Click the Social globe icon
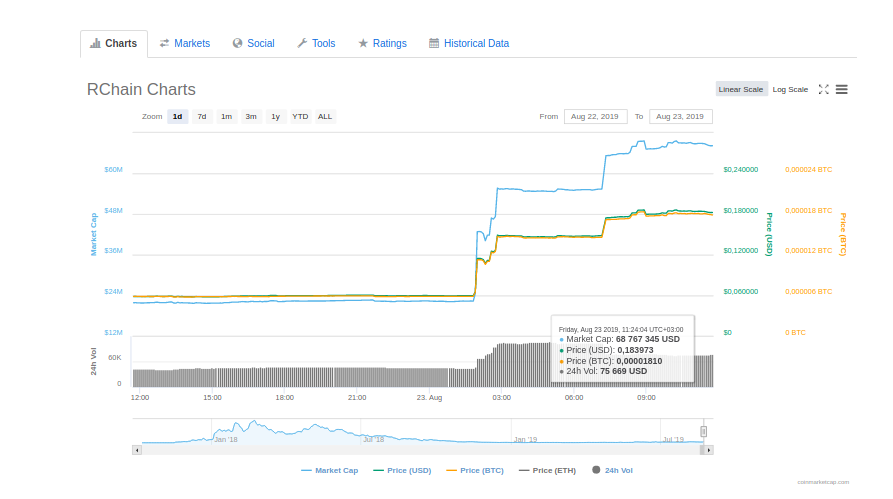 pyautogui.click(x=237, y=43)
